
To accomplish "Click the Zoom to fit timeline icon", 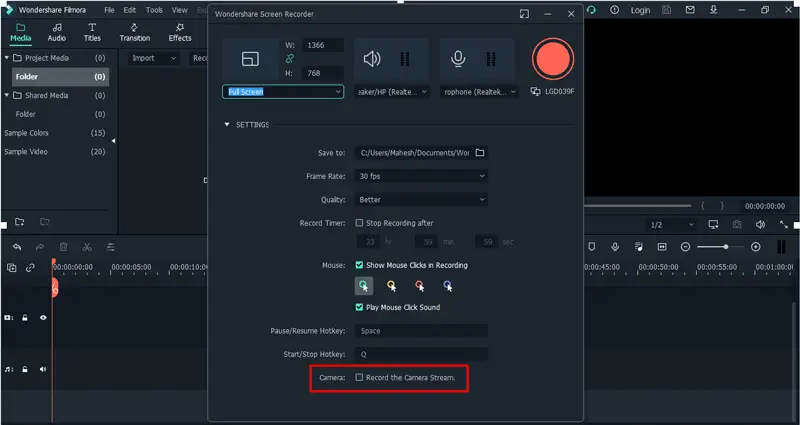I will pos(662,247).
